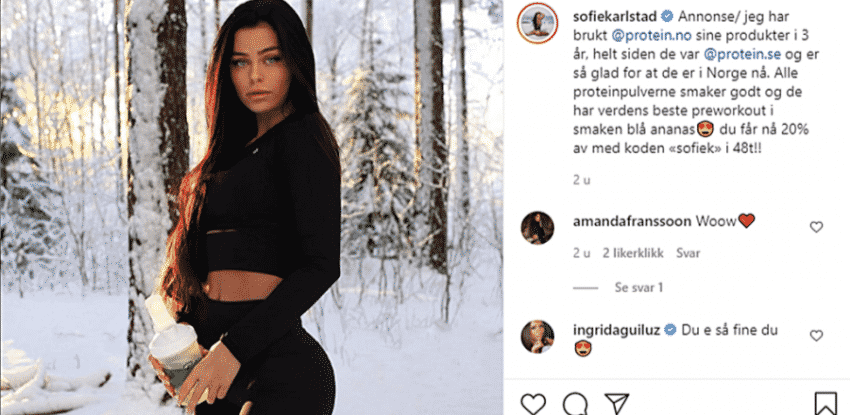The width and height of the screenshot is (850, 415).
Task: Like the post with the heart icon
Action: point(533,404)
